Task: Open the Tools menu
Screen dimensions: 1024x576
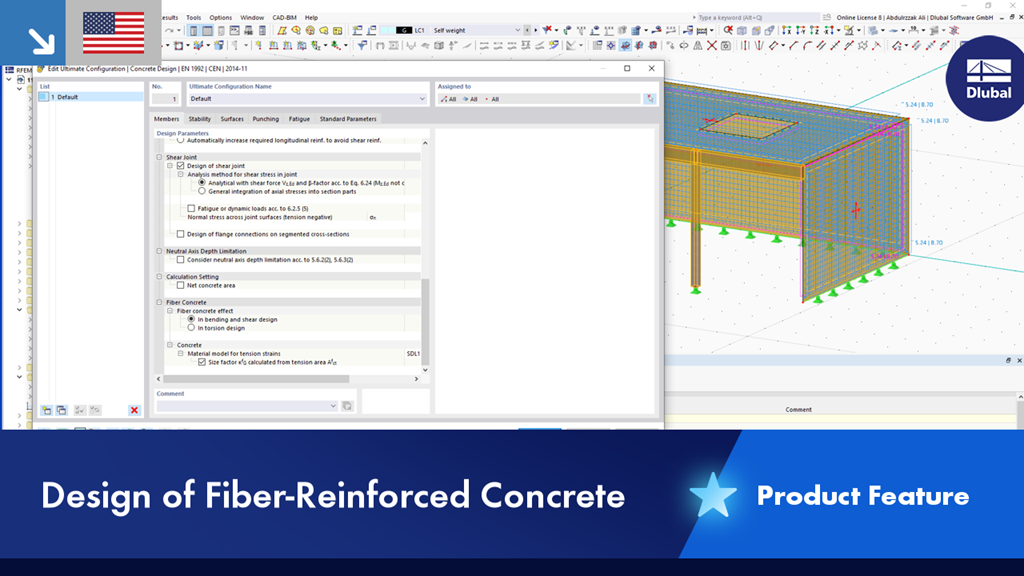Action: [193, 18]
